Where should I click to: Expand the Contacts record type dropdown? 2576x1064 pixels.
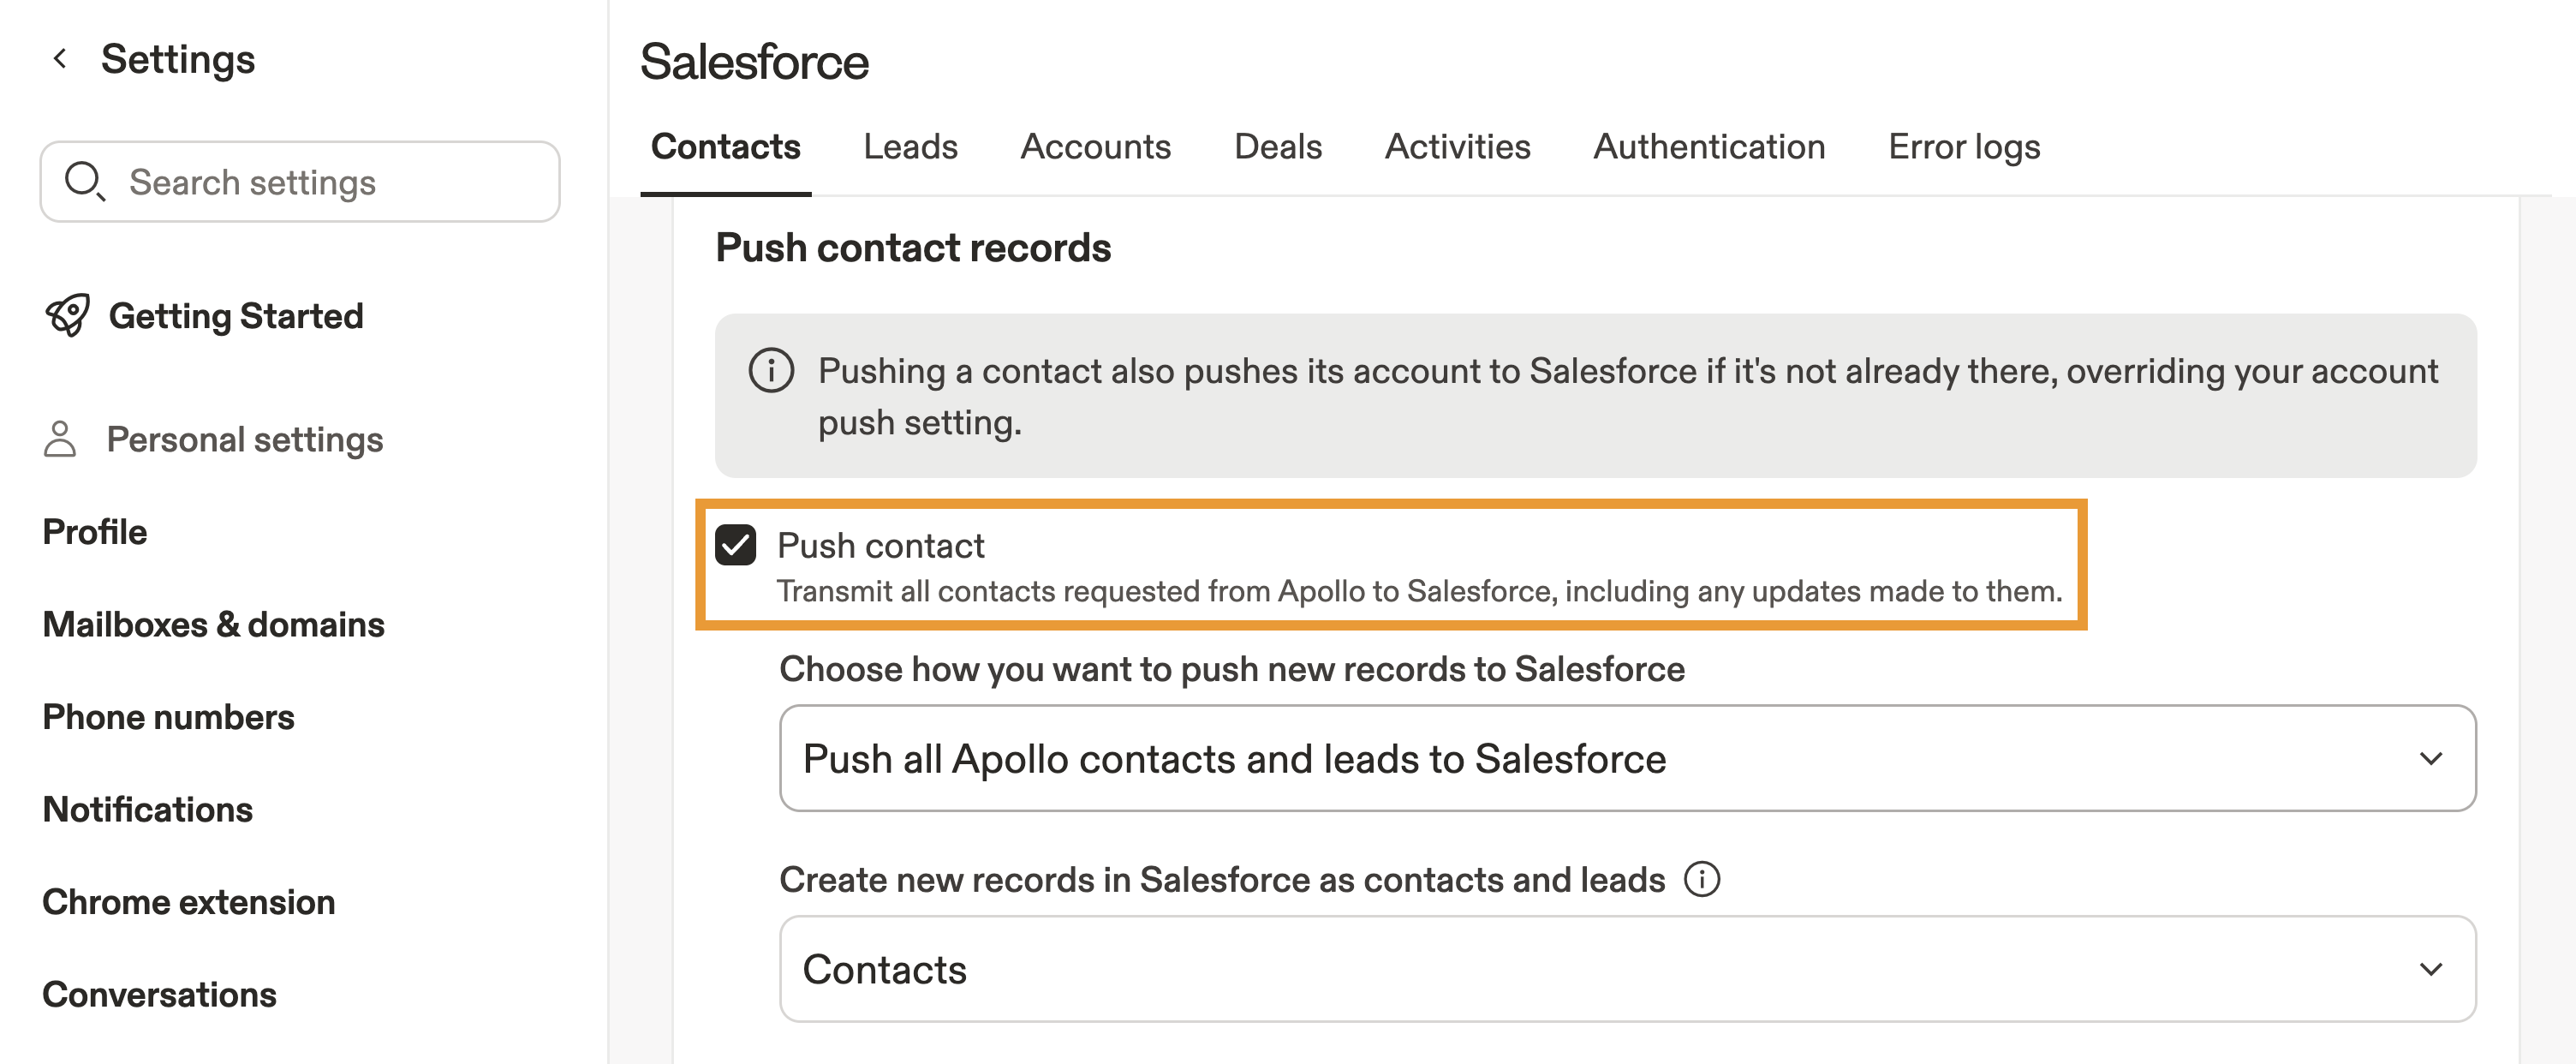(x=1626, y=968)
